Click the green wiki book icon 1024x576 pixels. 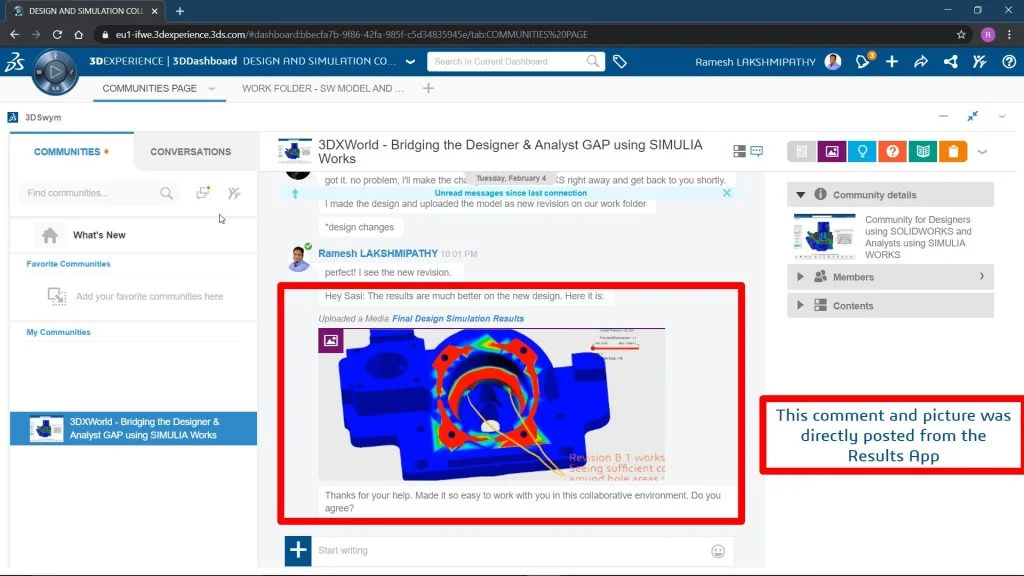click(923, 152)
